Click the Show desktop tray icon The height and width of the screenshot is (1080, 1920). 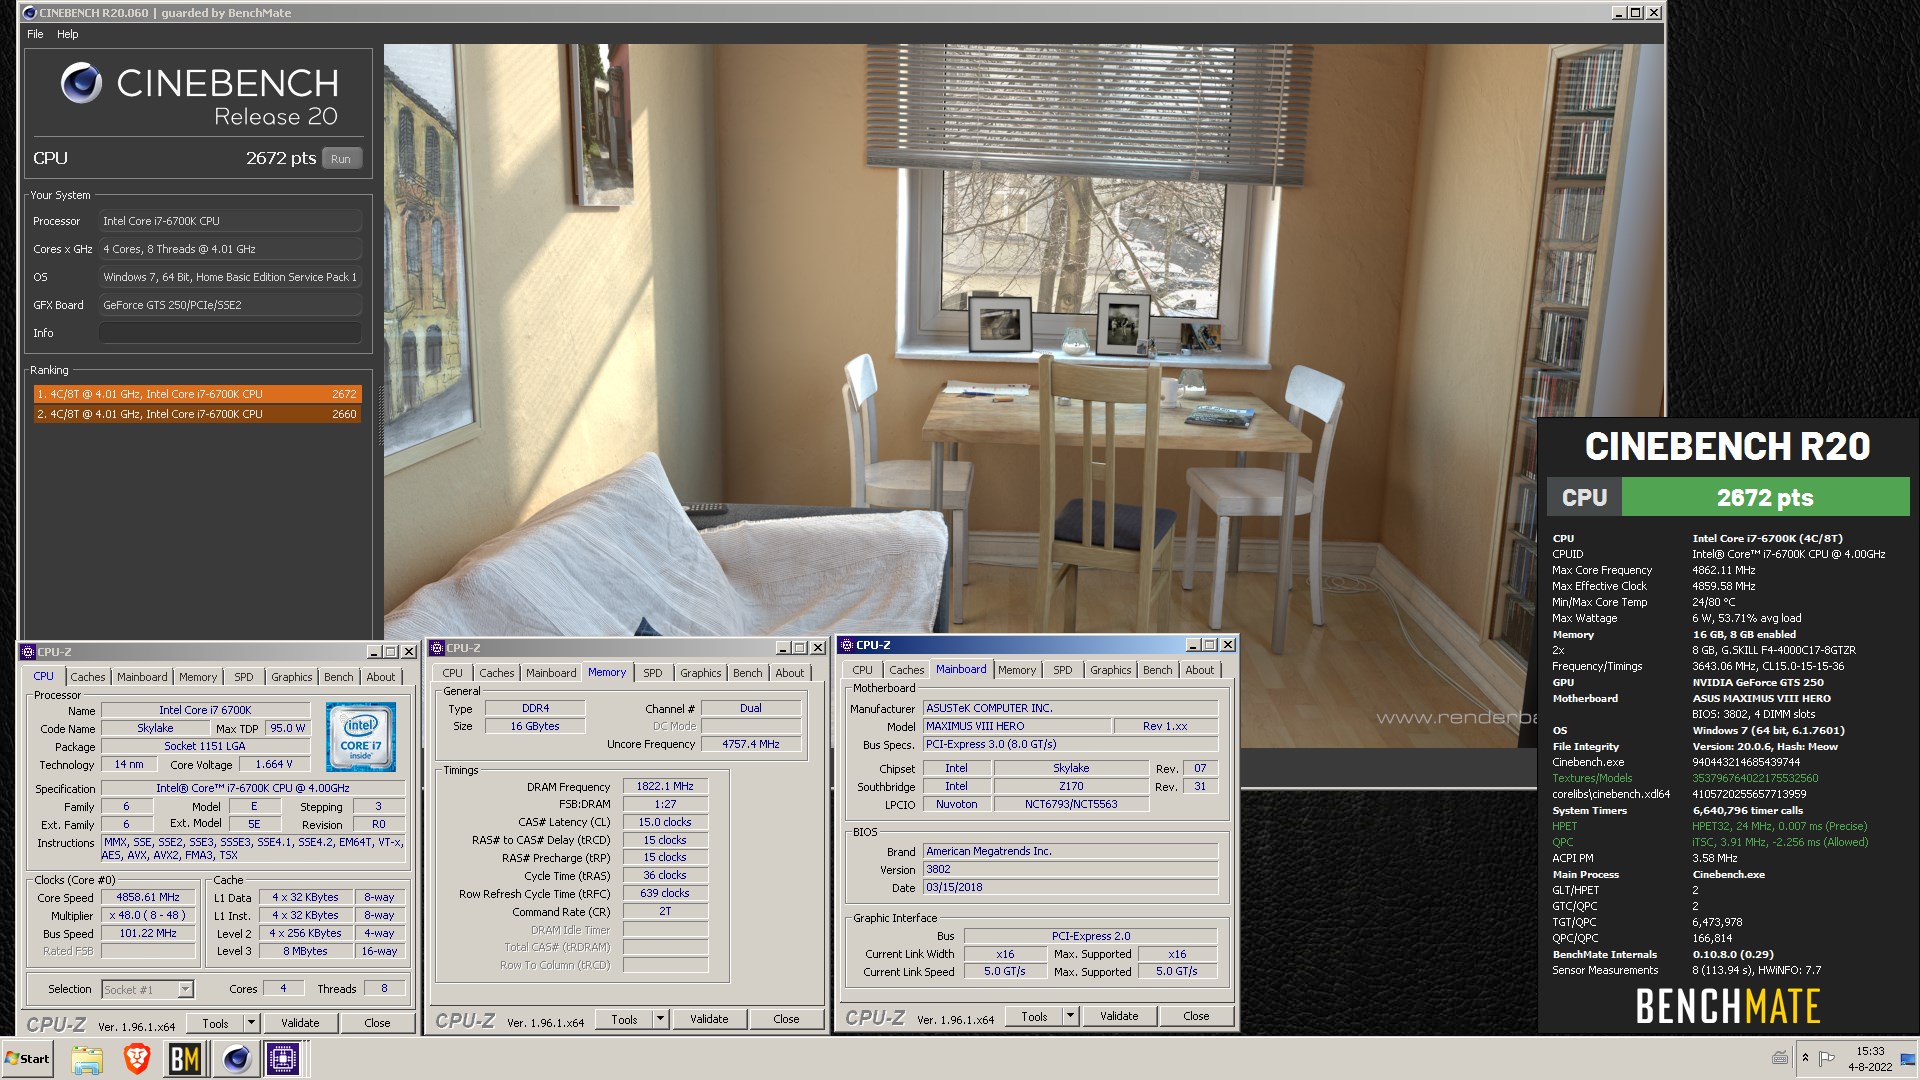1909,1059
